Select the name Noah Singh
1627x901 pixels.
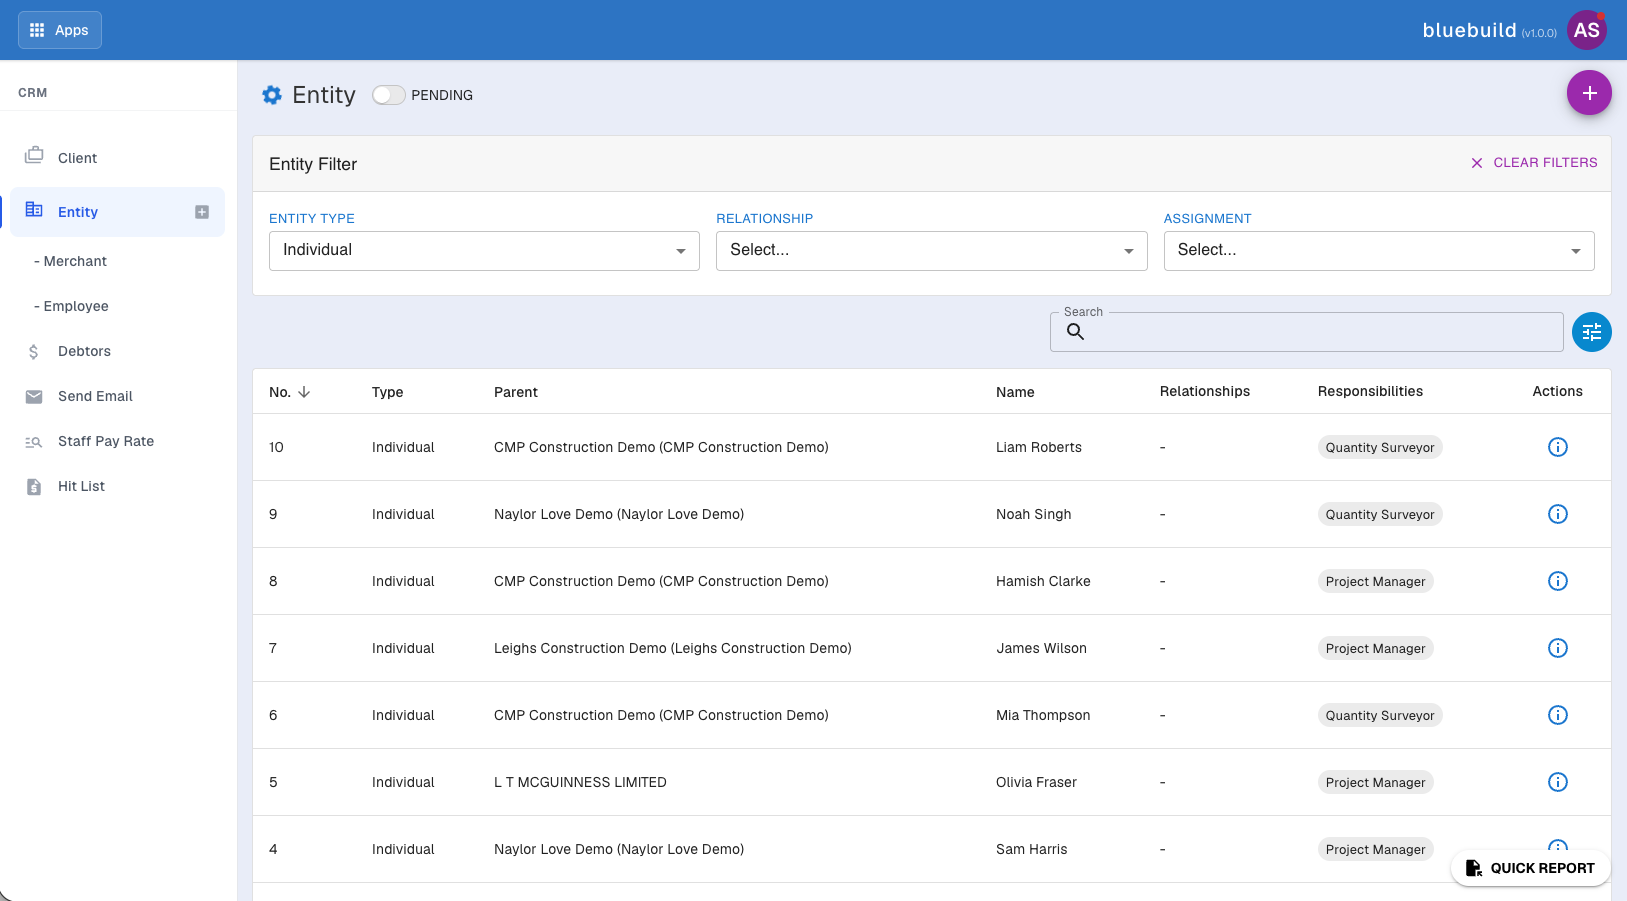(x=1034, y=514)
